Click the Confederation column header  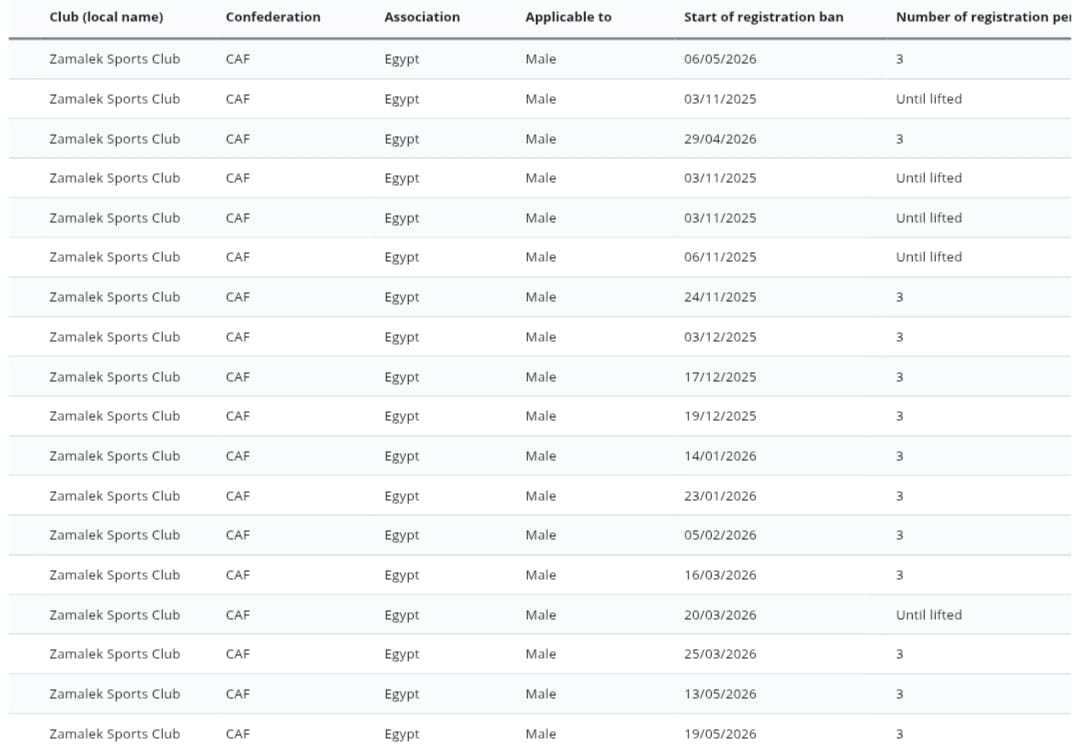click(273, 17)
